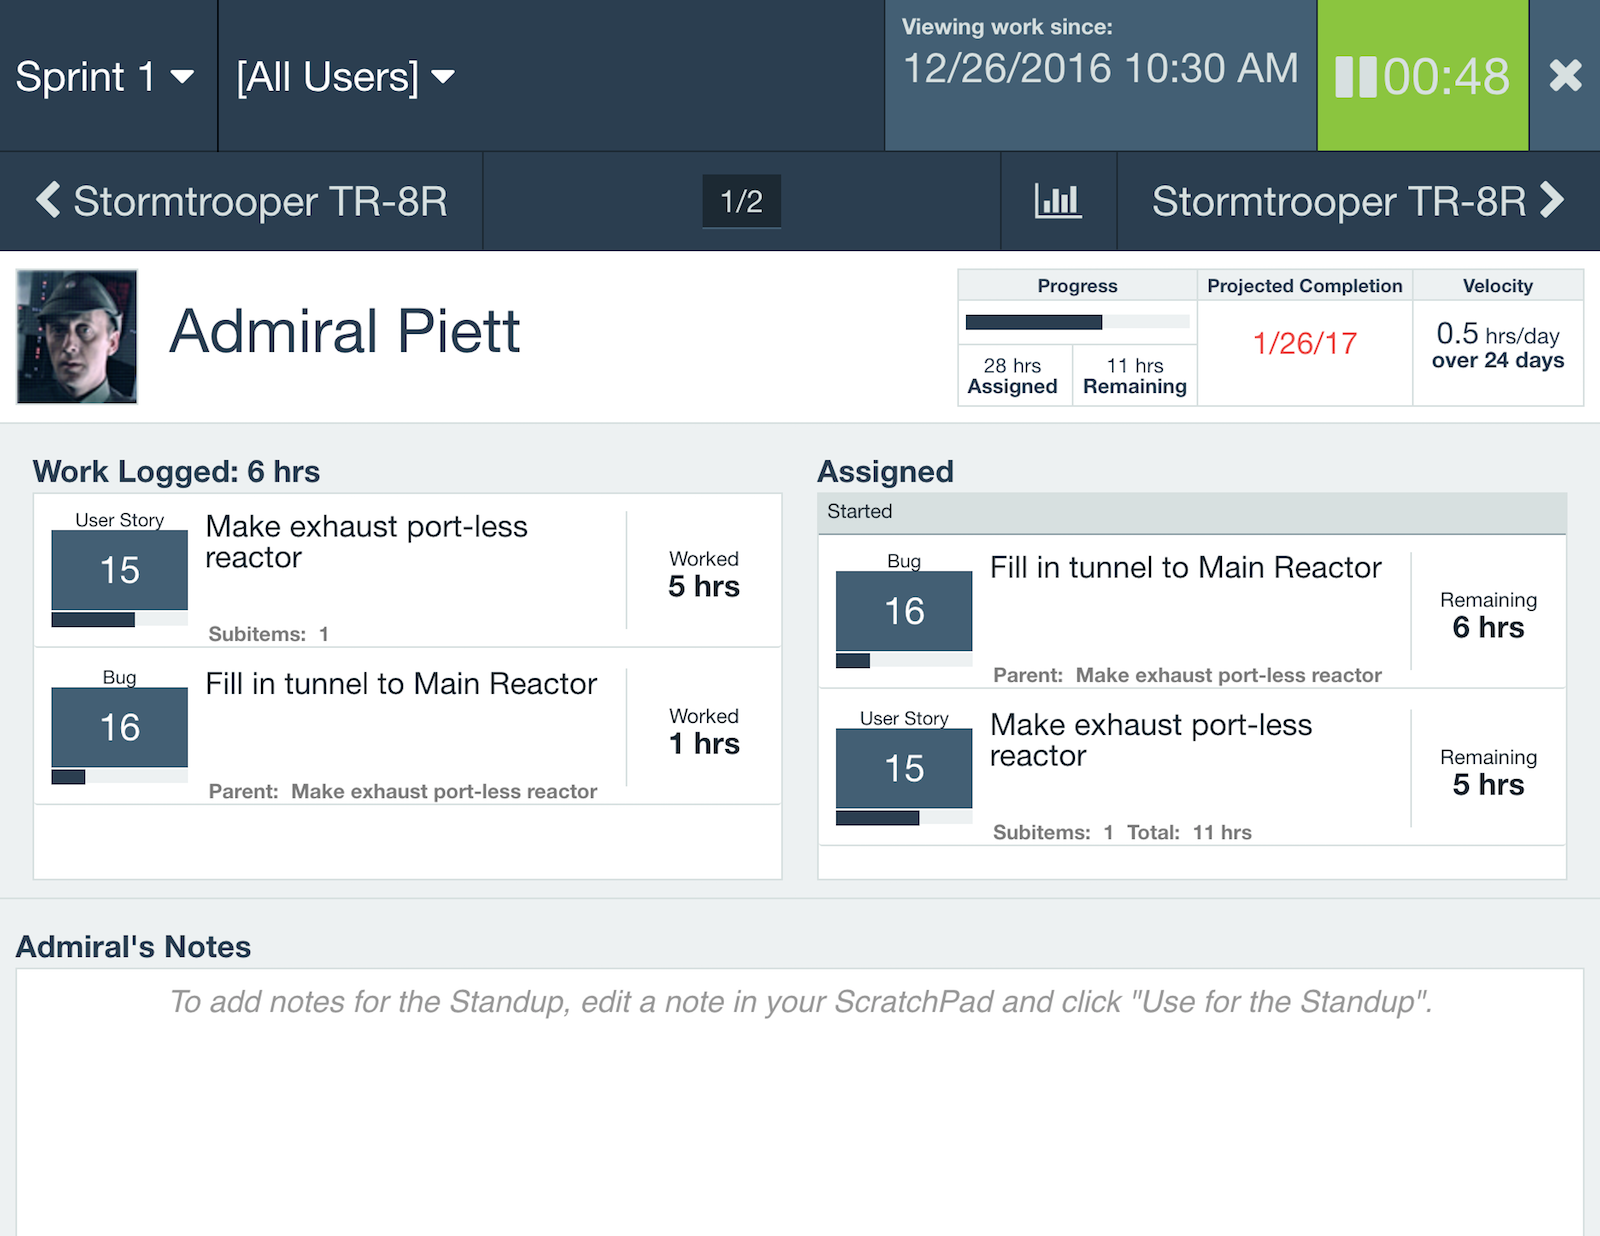
Task: Select the Started section header
Action: click(1192, 512)
